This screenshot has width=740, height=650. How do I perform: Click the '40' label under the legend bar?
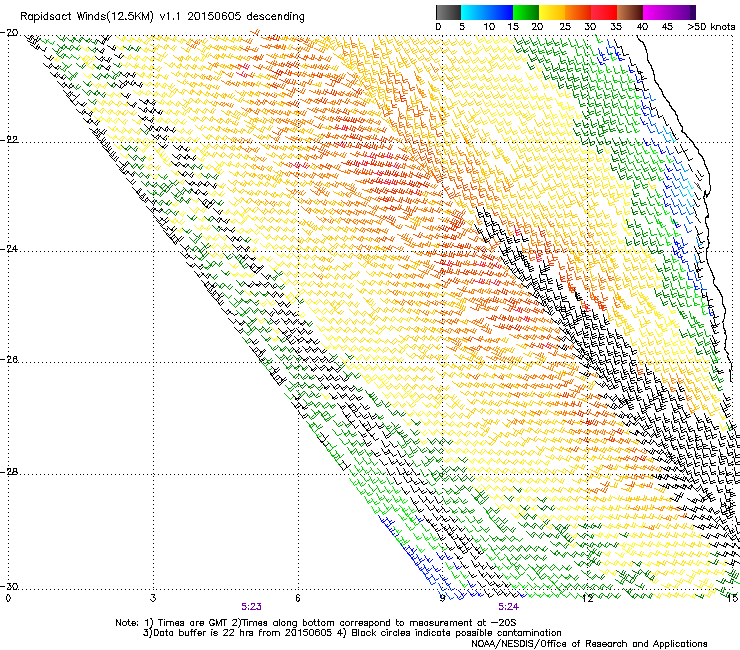(x=642, y=27)
